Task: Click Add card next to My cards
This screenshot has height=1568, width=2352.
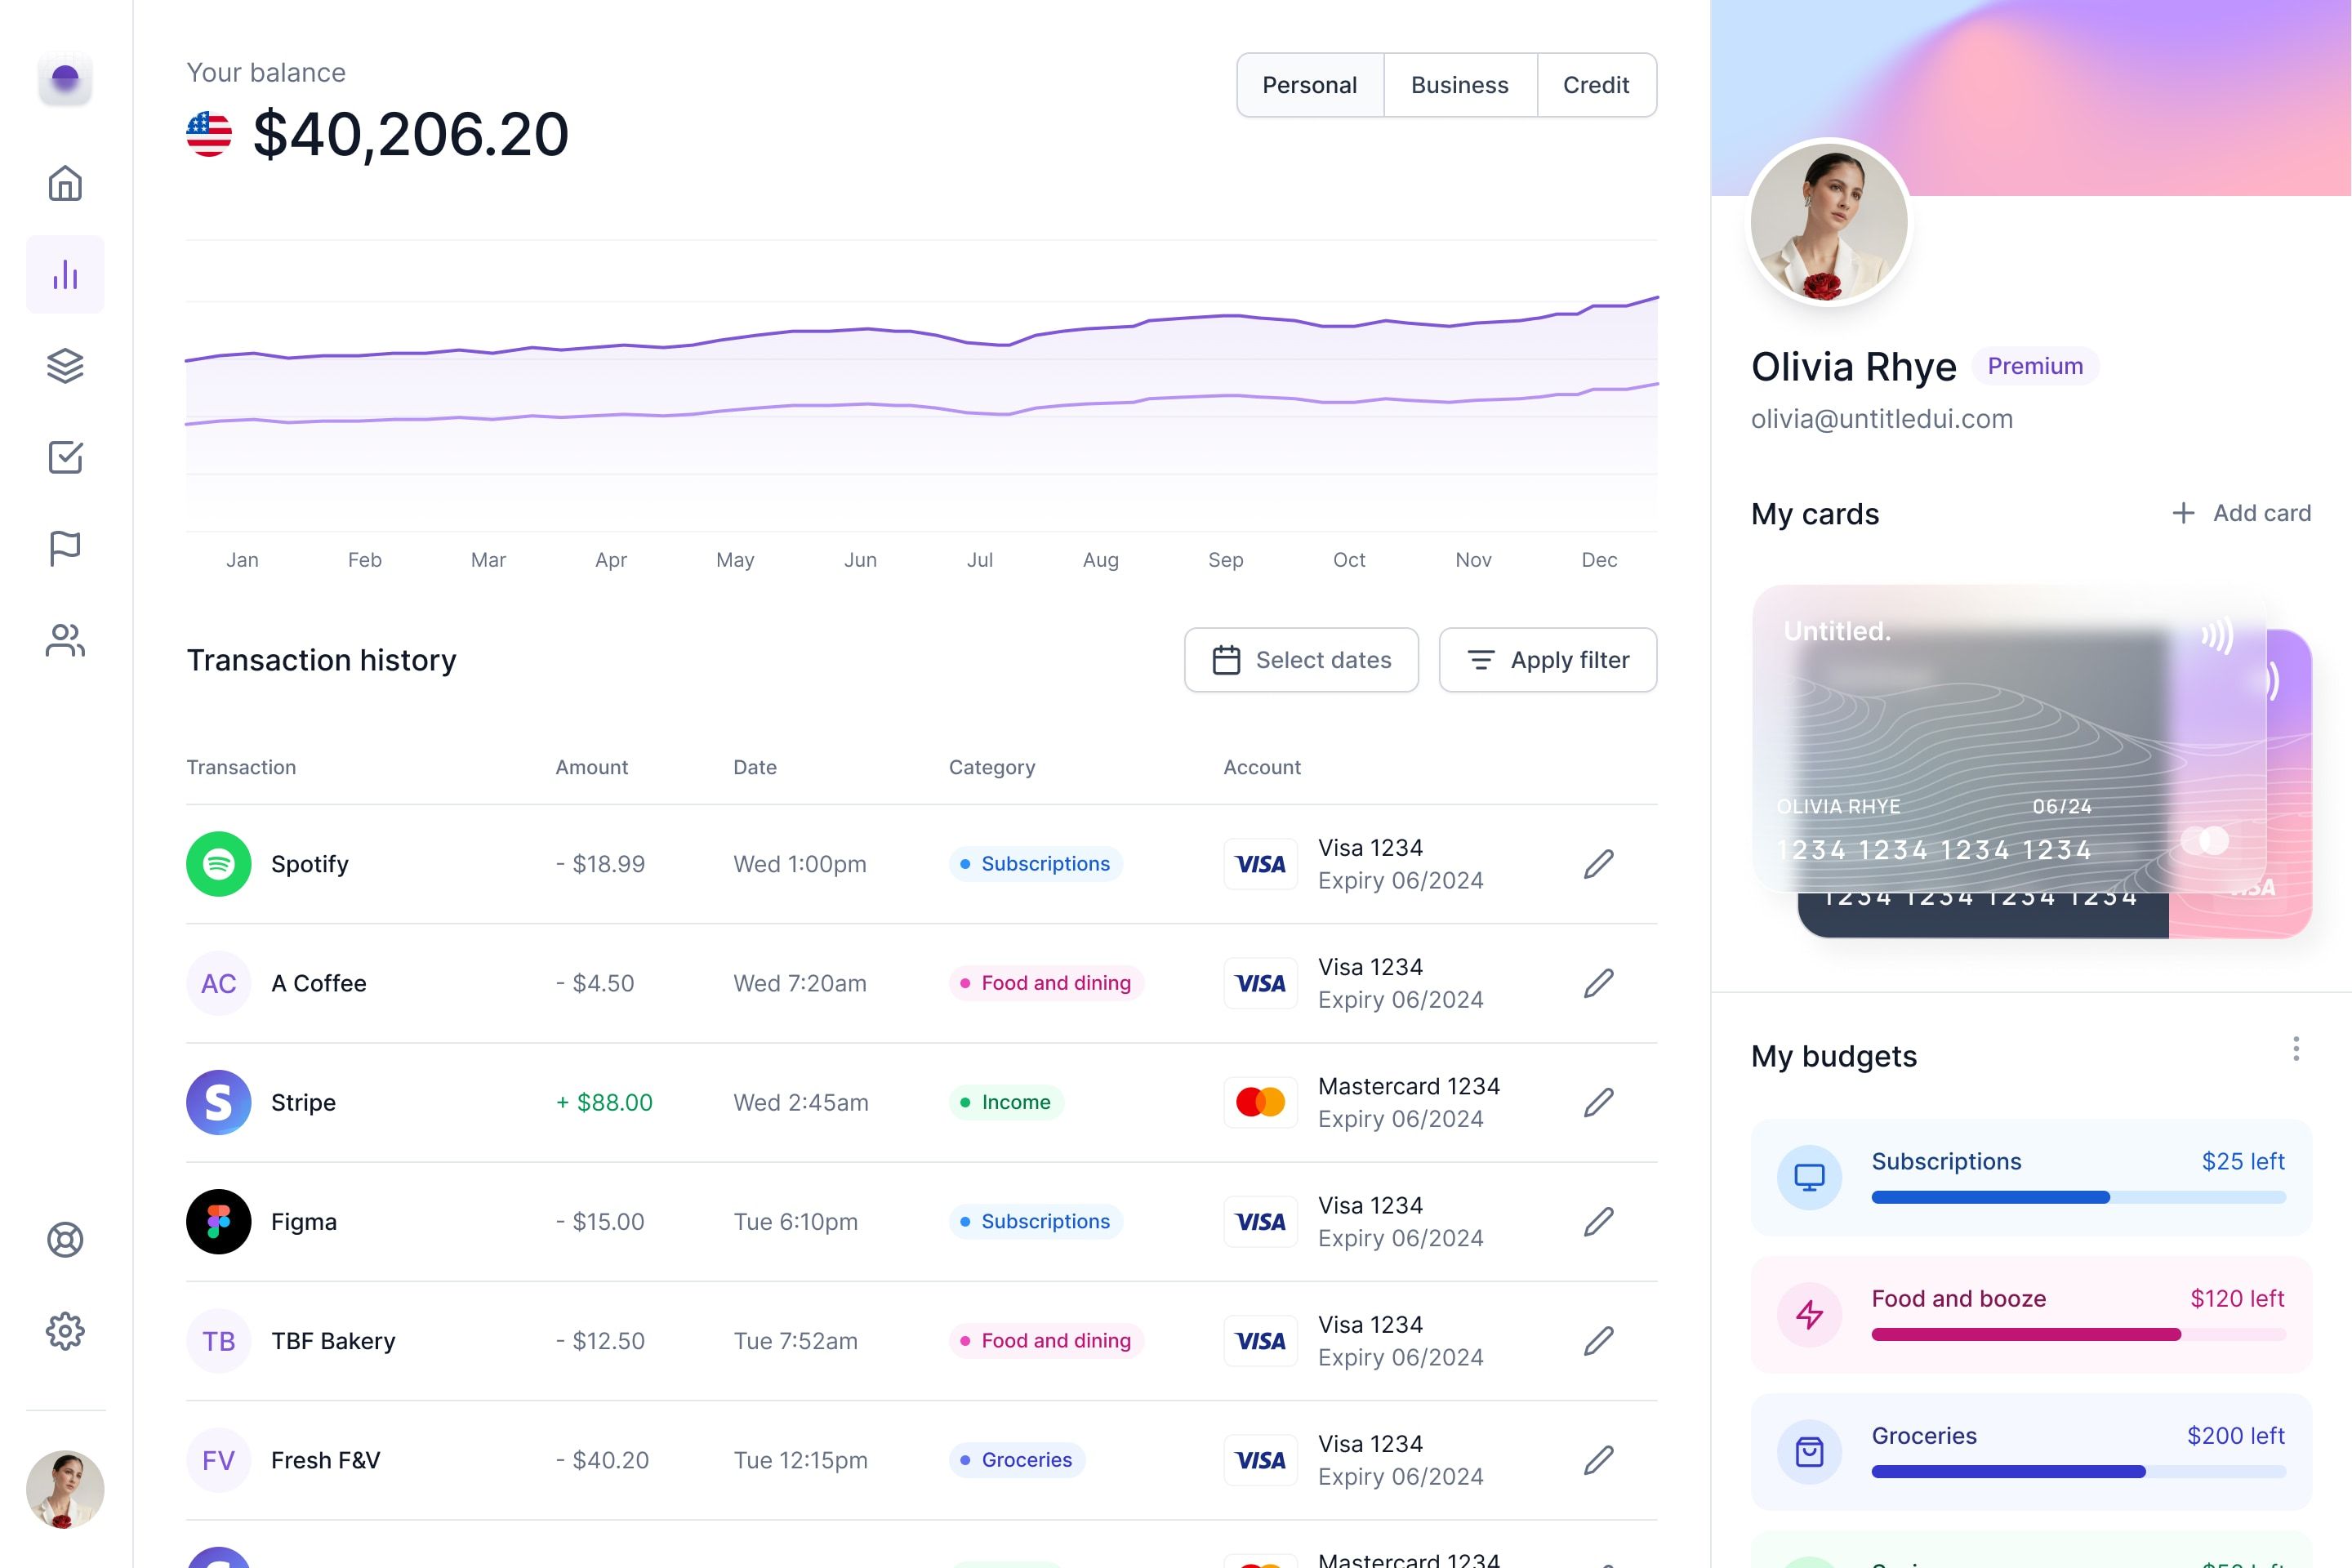Action: point(2240,513)
